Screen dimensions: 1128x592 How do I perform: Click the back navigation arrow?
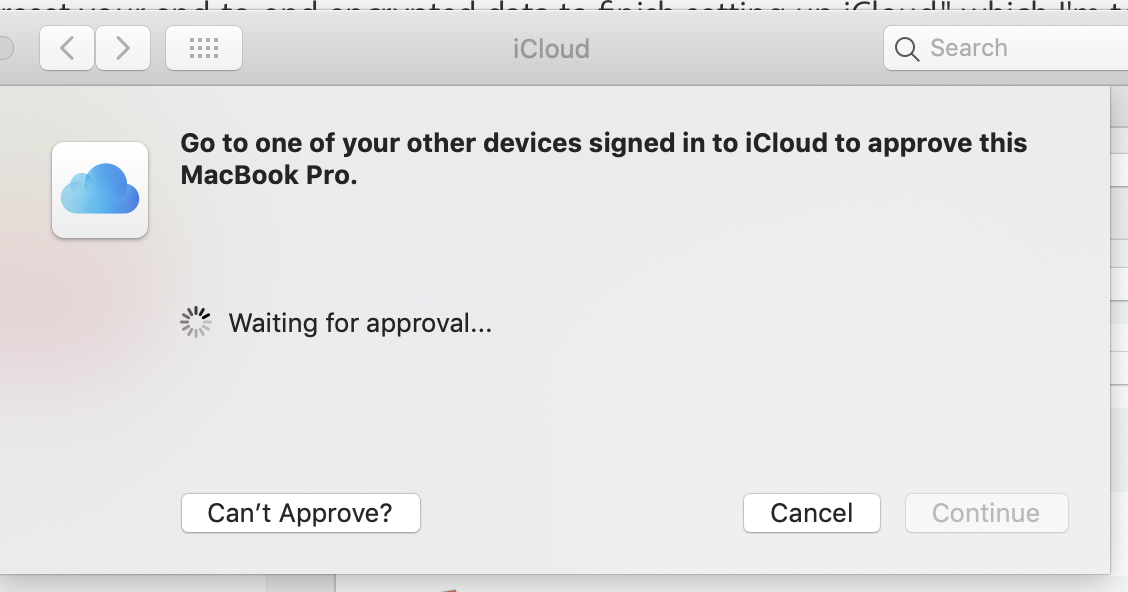pyautogui.click(x=67, y=48)
